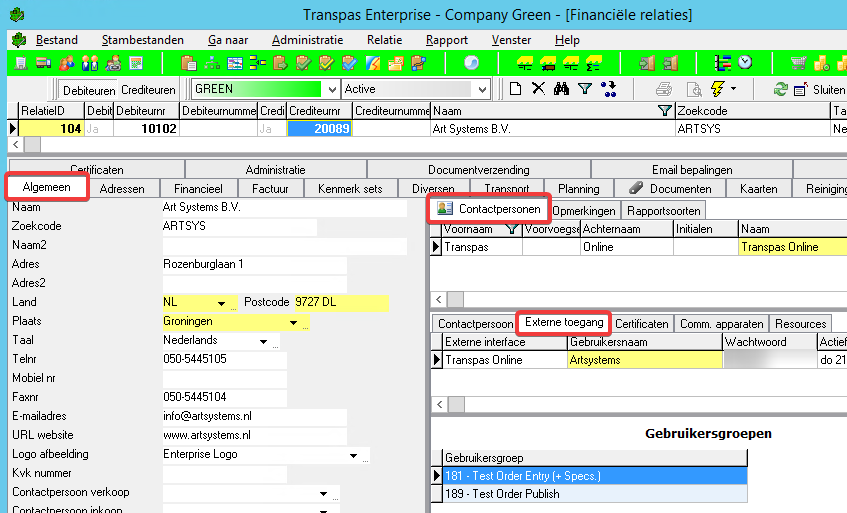This screenshot has height=513, width=847.
Task: Switch to the Financieel tab
Action: click(197, 188)
